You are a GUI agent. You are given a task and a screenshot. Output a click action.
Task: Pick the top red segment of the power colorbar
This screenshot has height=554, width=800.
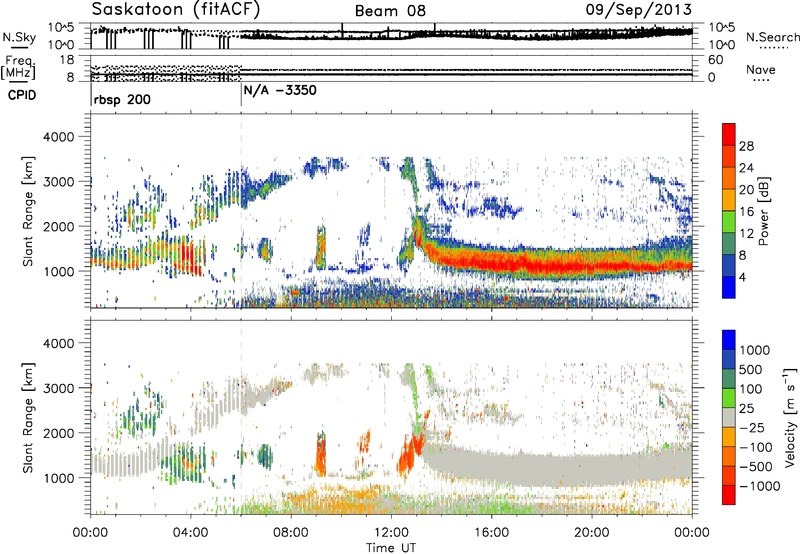(729, 135)
